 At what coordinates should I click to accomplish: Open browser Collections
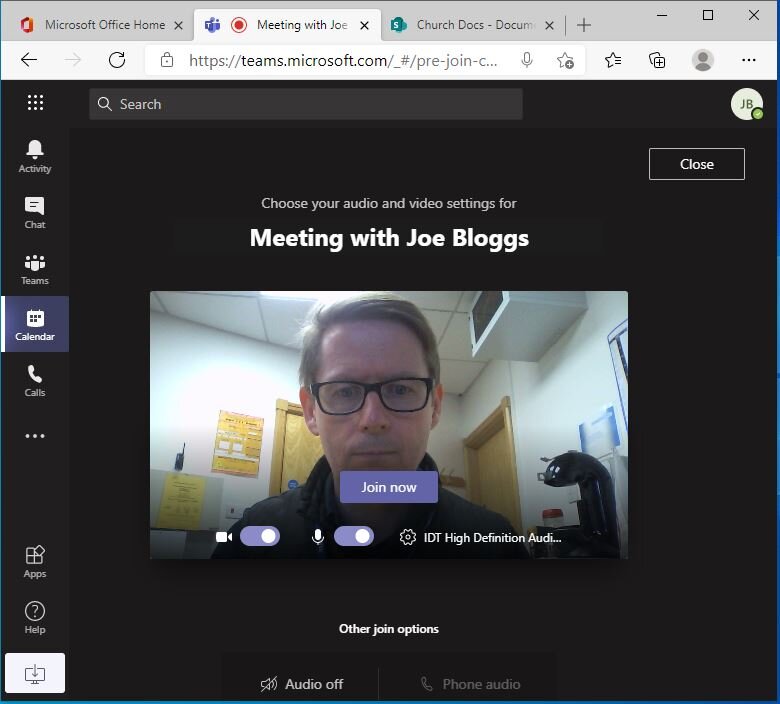point(657,60)
